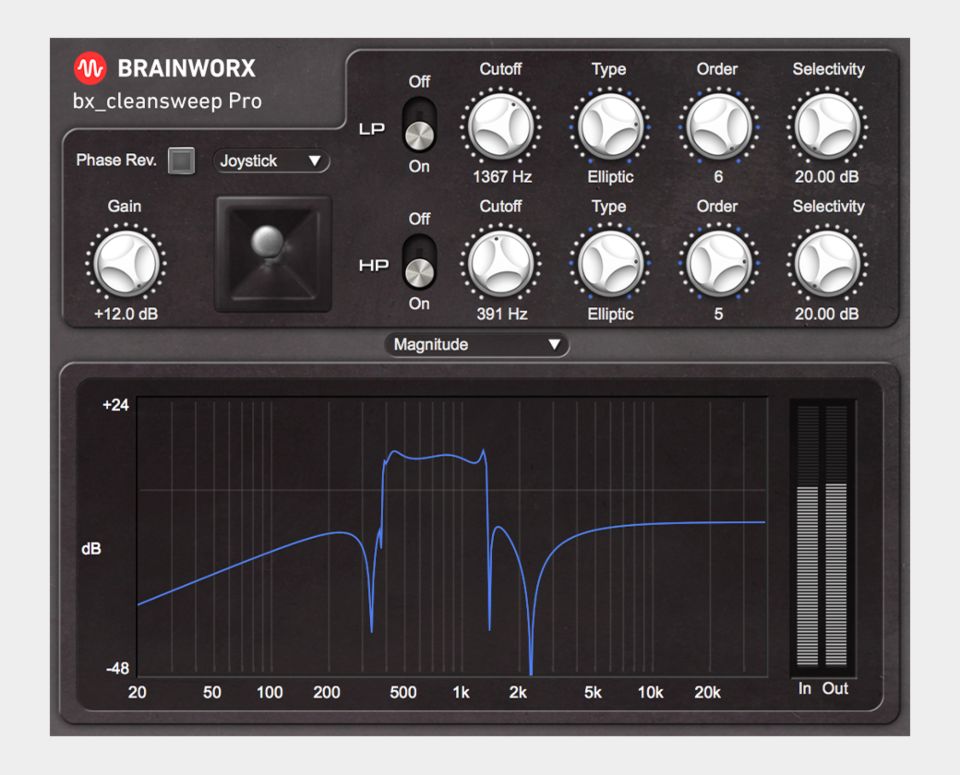Click the LP Cutoff knob

500,128
